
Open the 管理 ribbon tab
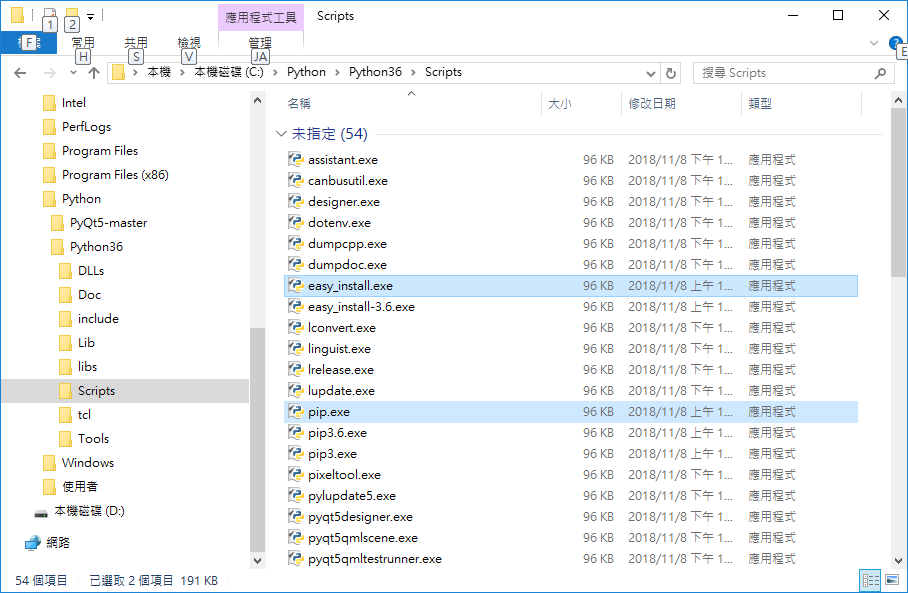tap(260, 43)
